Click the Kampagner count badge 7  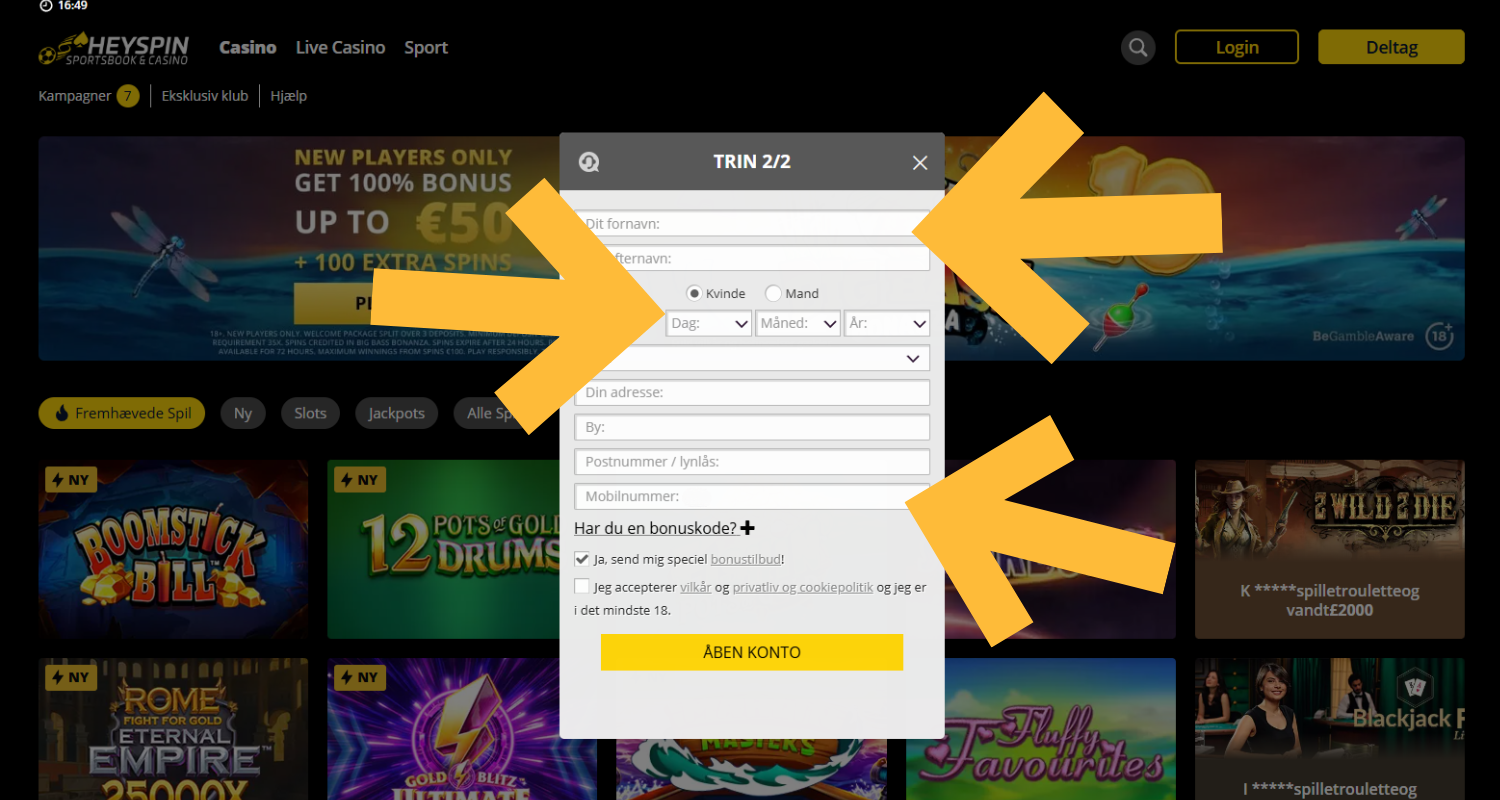coord(128,96)
